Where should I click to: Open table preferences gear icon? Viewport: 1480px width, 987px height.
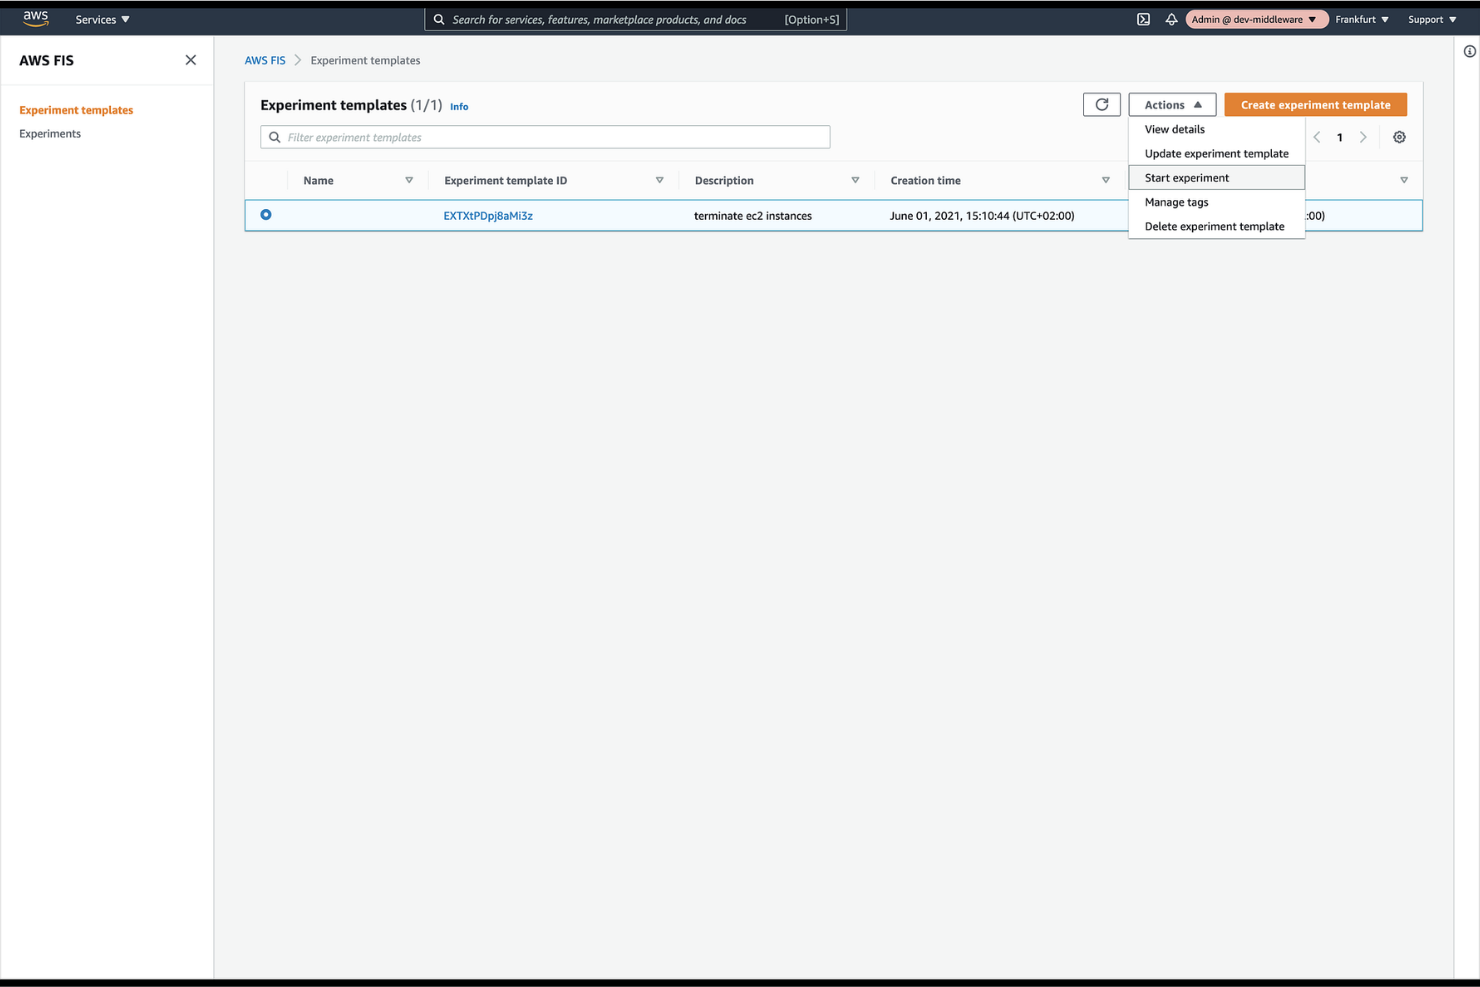click(1399, 137)
